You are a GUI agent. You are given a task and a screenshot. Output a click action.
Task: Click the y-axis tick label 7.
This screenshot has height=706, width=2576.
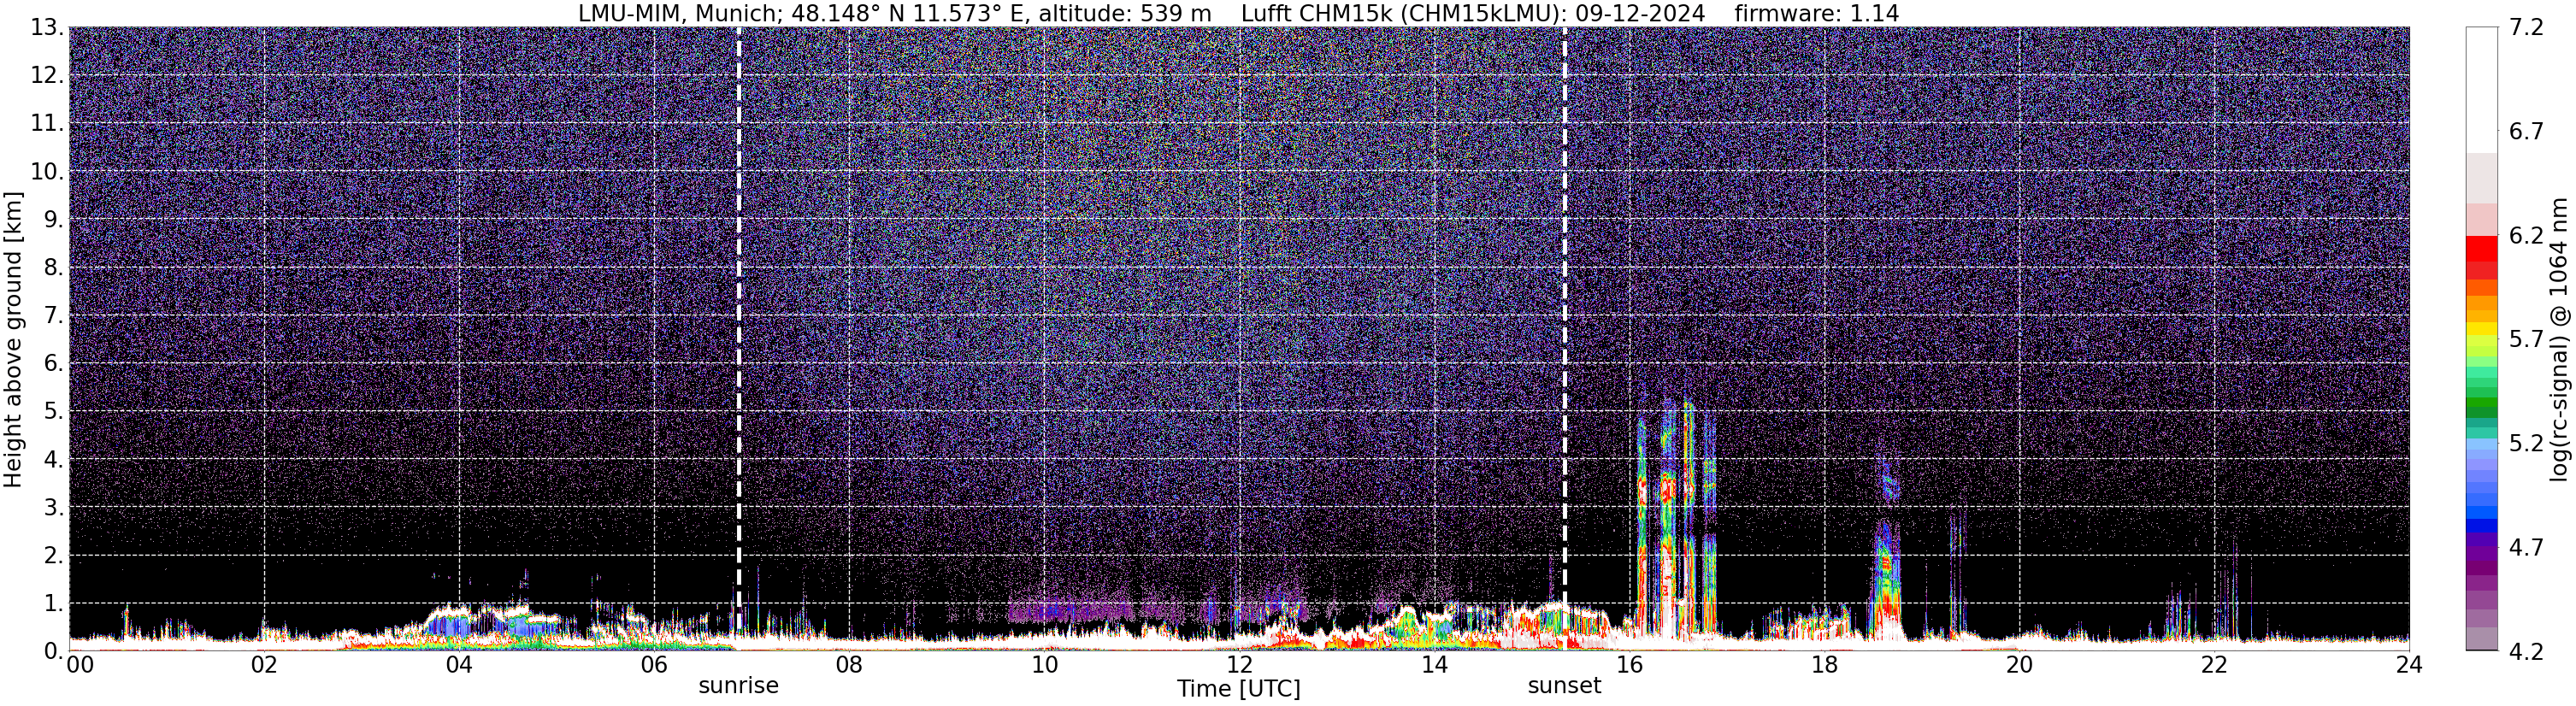[53, 316]
